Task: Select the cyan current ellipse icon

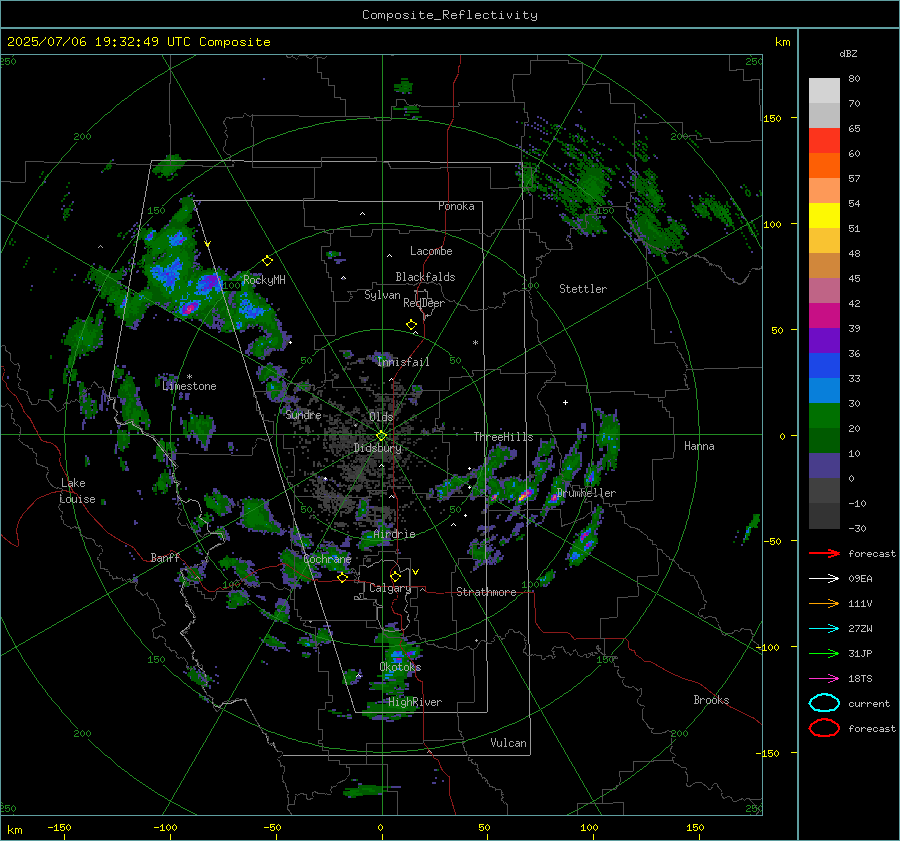Action: [x=824, y=703]
